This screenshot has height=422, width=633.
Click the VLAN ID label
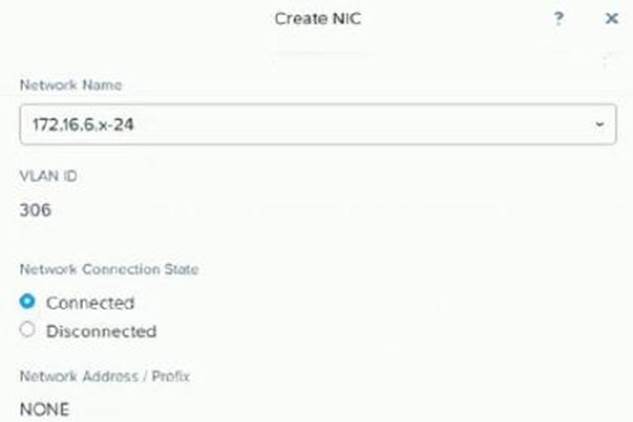click(48, 176)
